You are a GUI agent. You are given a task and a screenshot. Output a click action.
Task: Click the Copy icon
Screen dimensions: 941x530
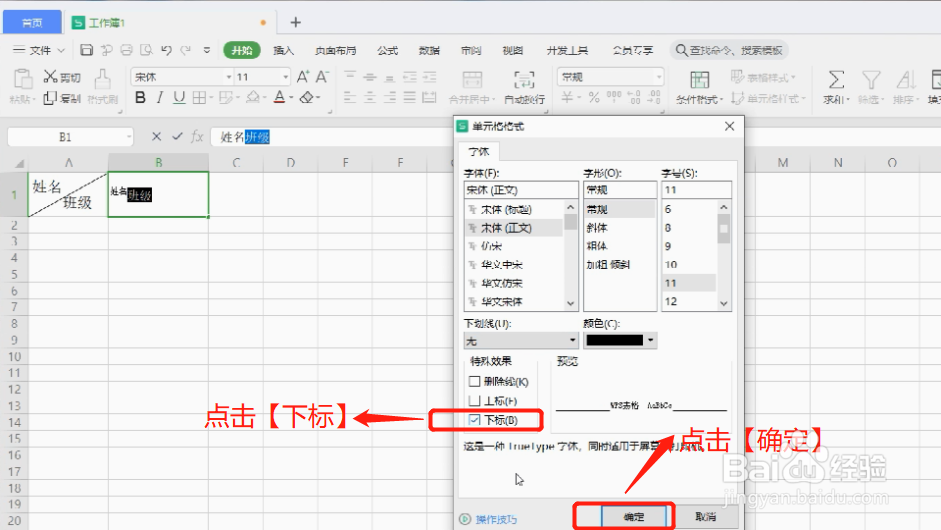[x=50, y=98]
